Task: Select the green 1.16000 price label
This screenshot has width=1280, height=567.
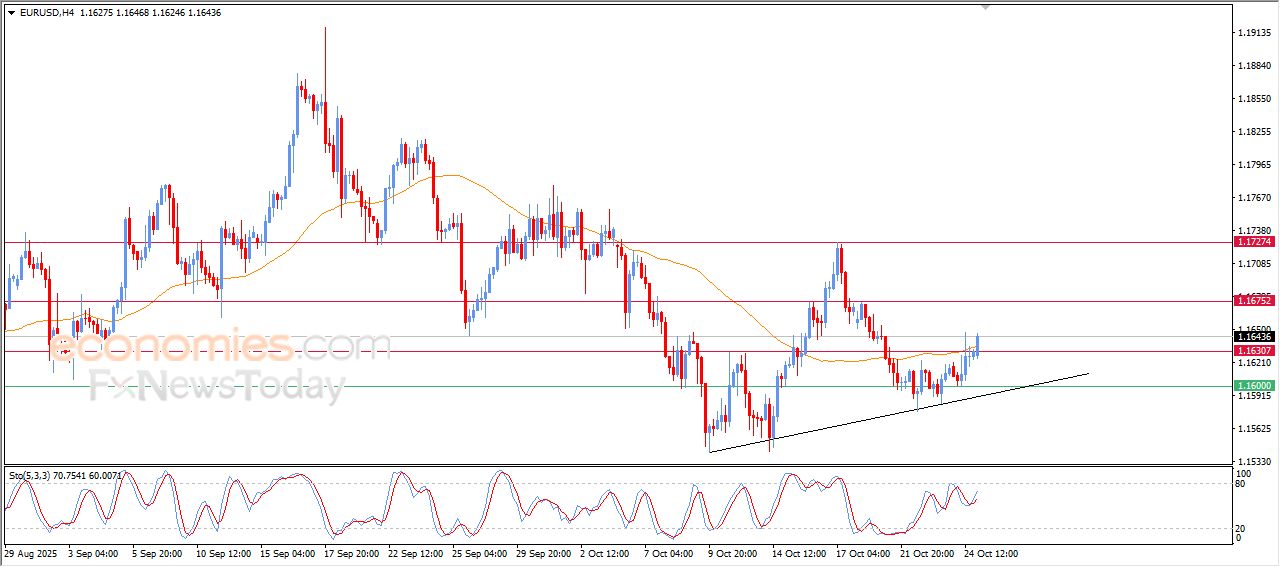Action: (x=1252, y=386)
